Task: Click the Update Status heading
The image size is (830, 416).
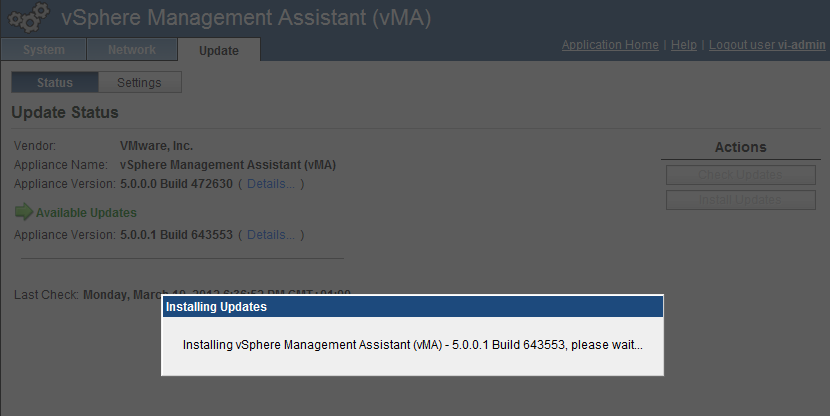Action: (x=65, y=112)
